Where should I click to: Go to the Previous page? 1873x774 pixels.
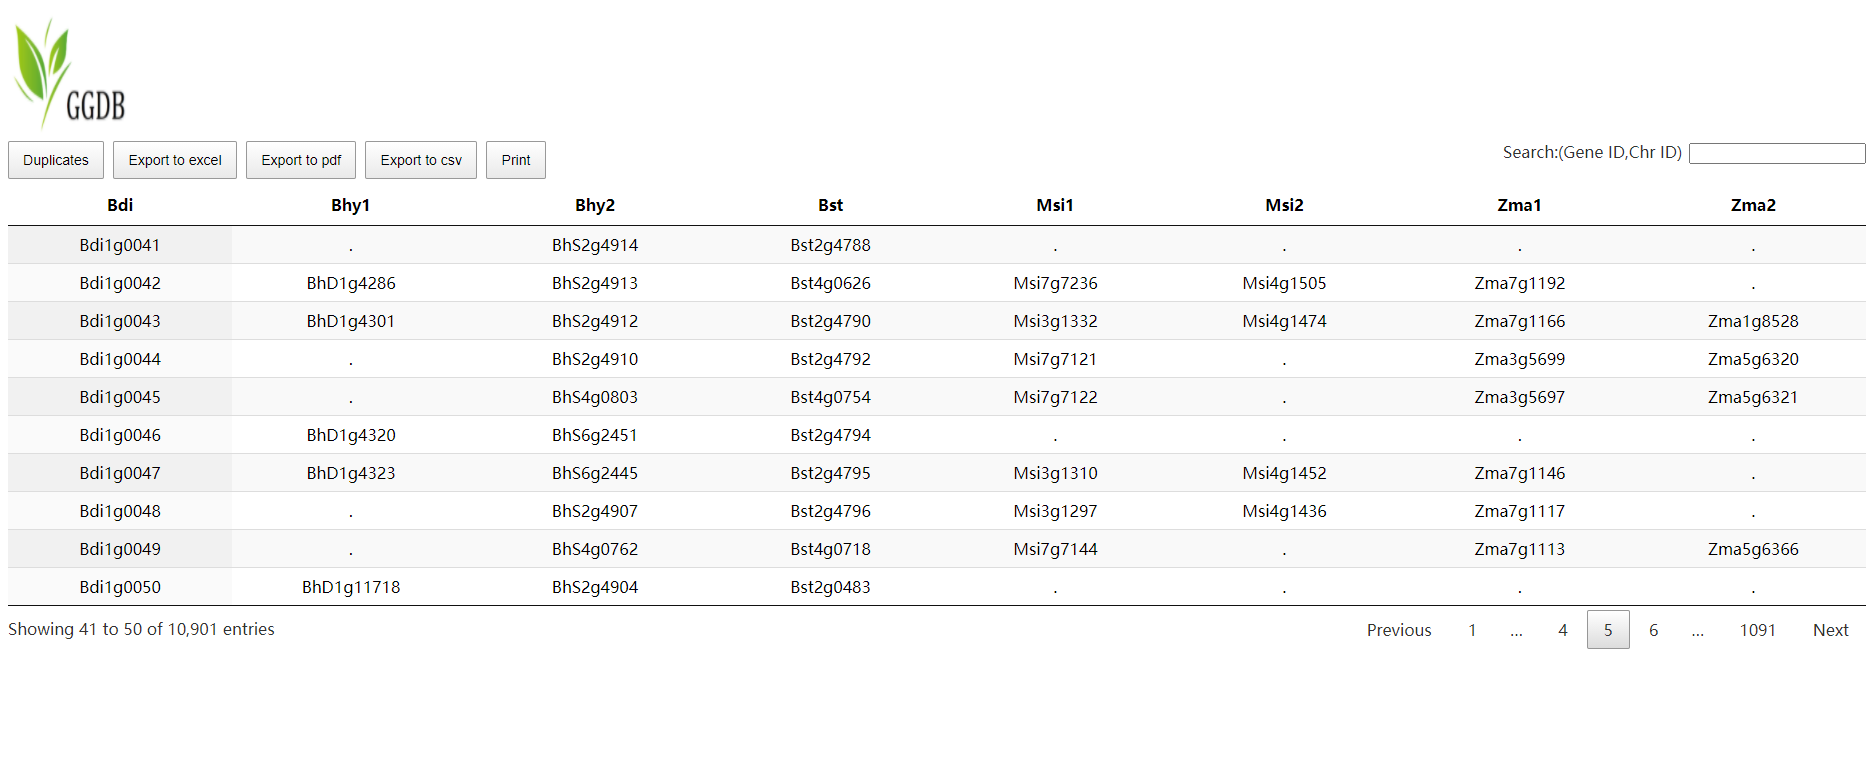coord(1399,630)
